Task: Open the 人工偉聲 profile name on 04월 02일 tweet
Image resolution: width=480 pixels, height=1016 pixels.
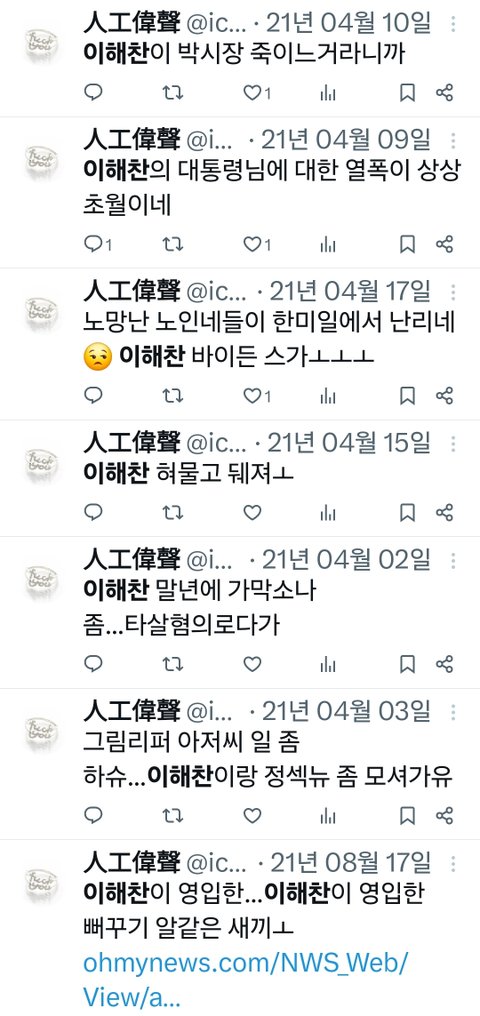Action: pos(131,560)
